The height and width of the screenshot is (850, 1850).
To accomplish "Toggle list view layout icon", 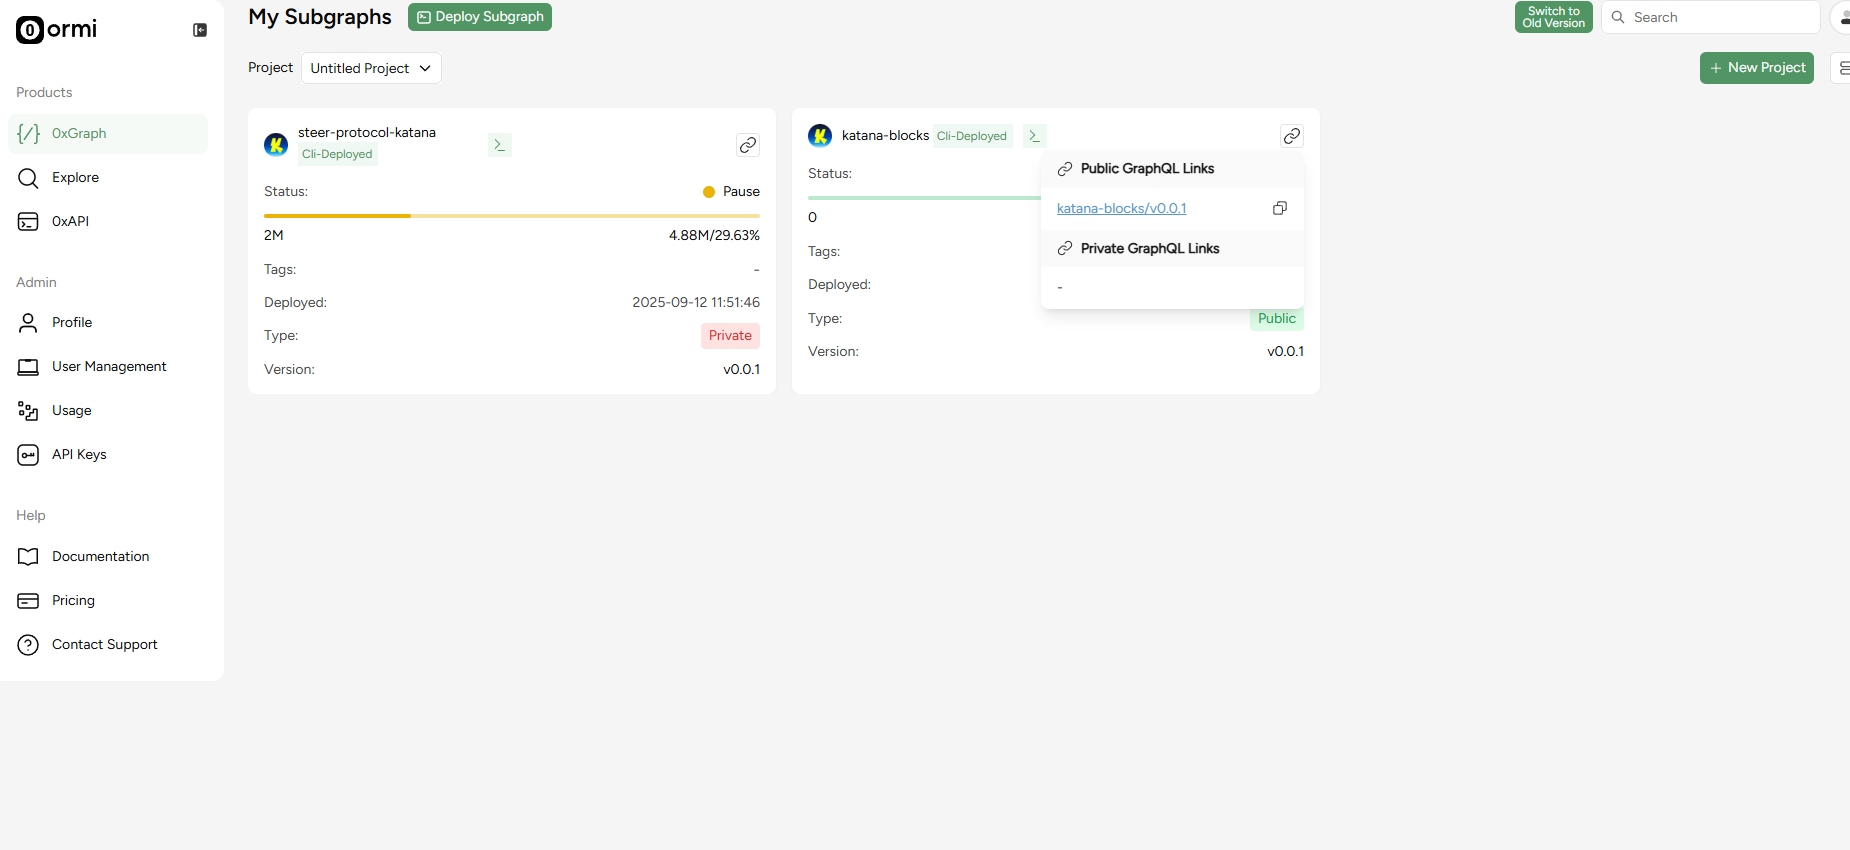I will (x=1842, y=68).
